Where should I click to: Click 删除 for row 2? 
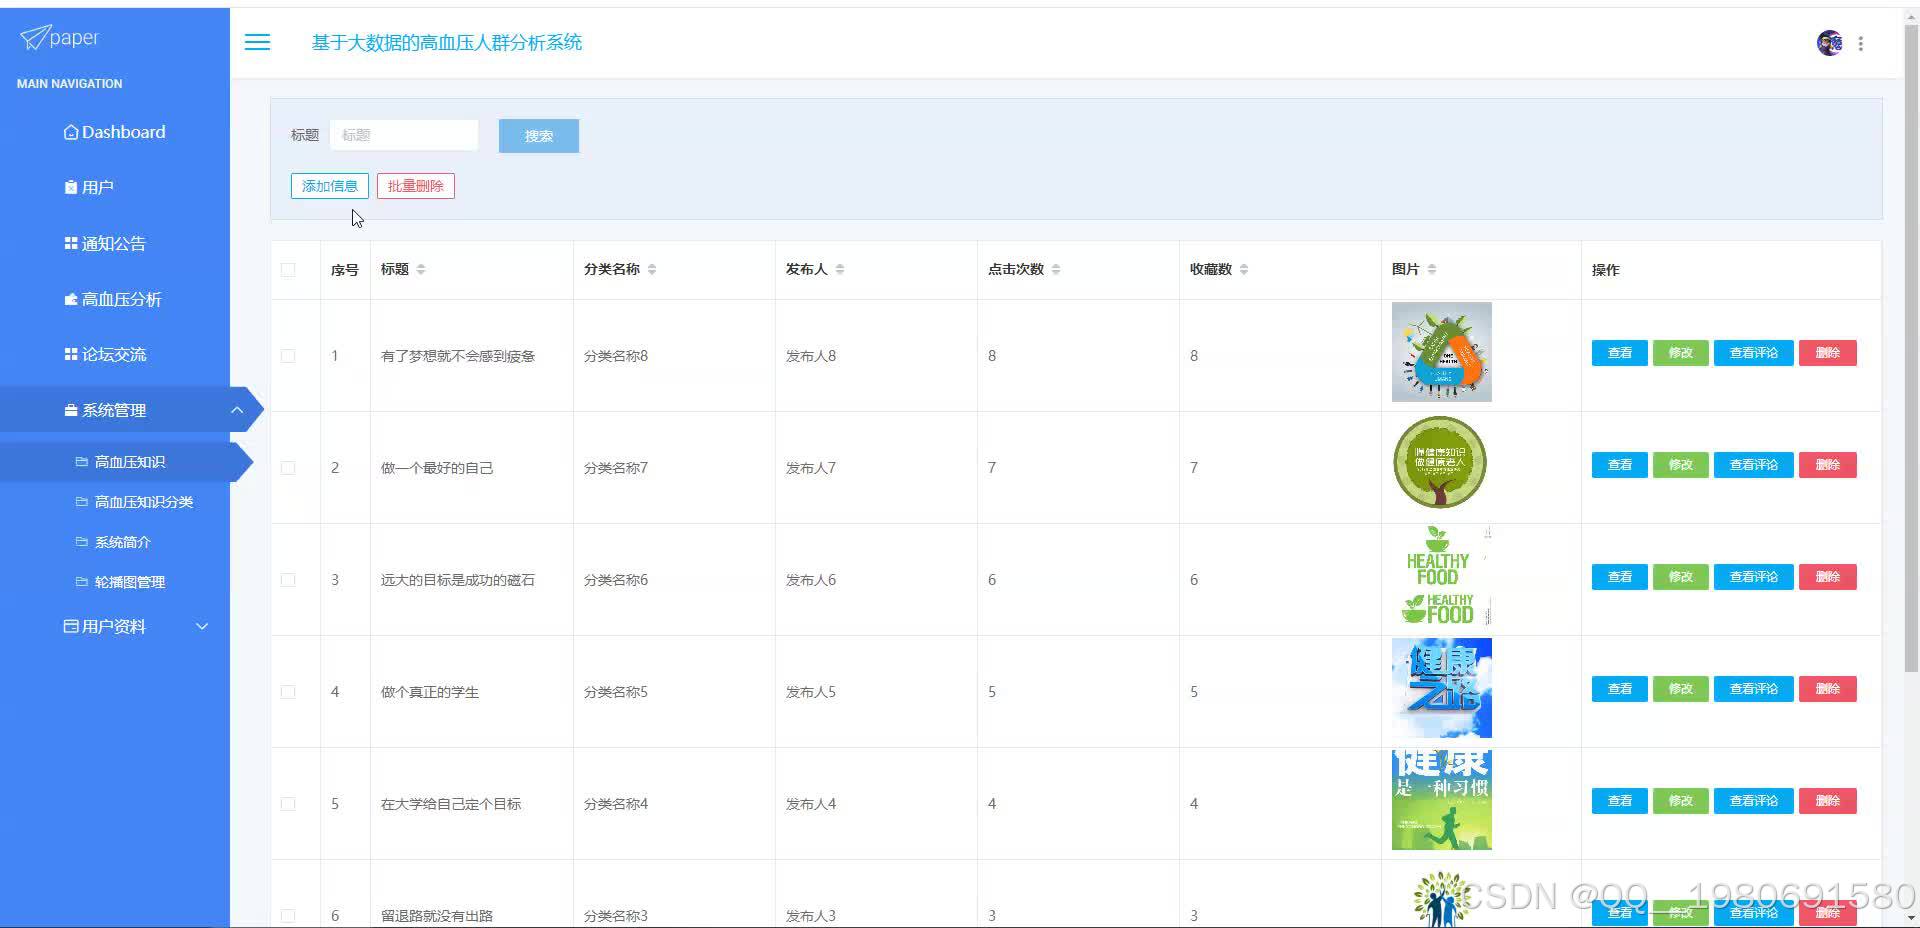tap(1828, 465)
